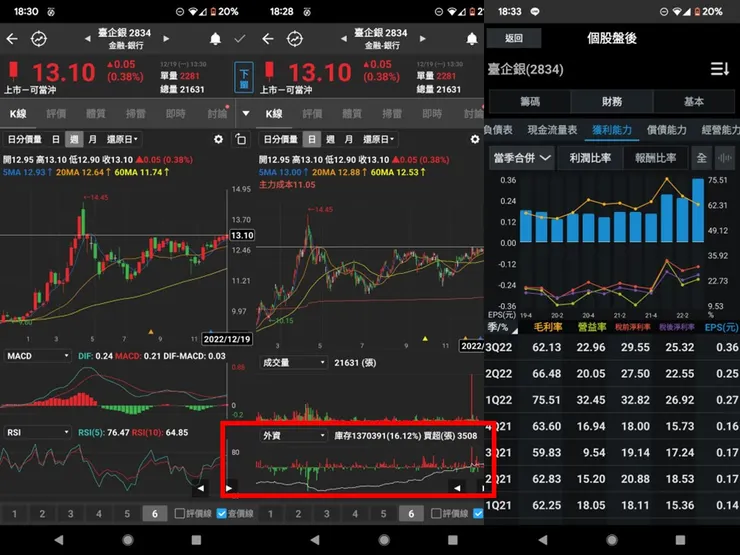The width and height of the screenshot is (740, 555).
Task: Tap Android back button on right screen
Action: (x=543, y=539)
